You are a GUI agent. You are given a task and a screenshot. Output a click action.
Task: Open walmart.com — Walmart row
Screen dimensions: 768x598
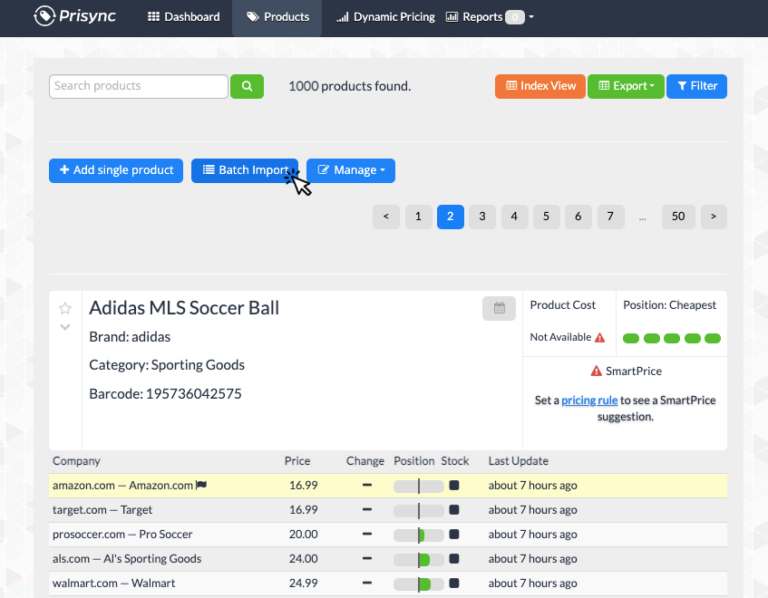(388, 583)
